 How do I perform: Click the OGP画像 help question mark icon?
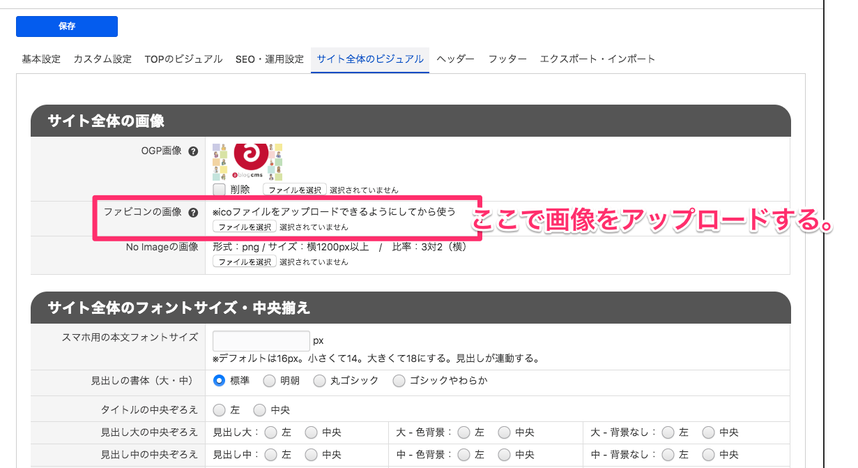tap(193, 151)
